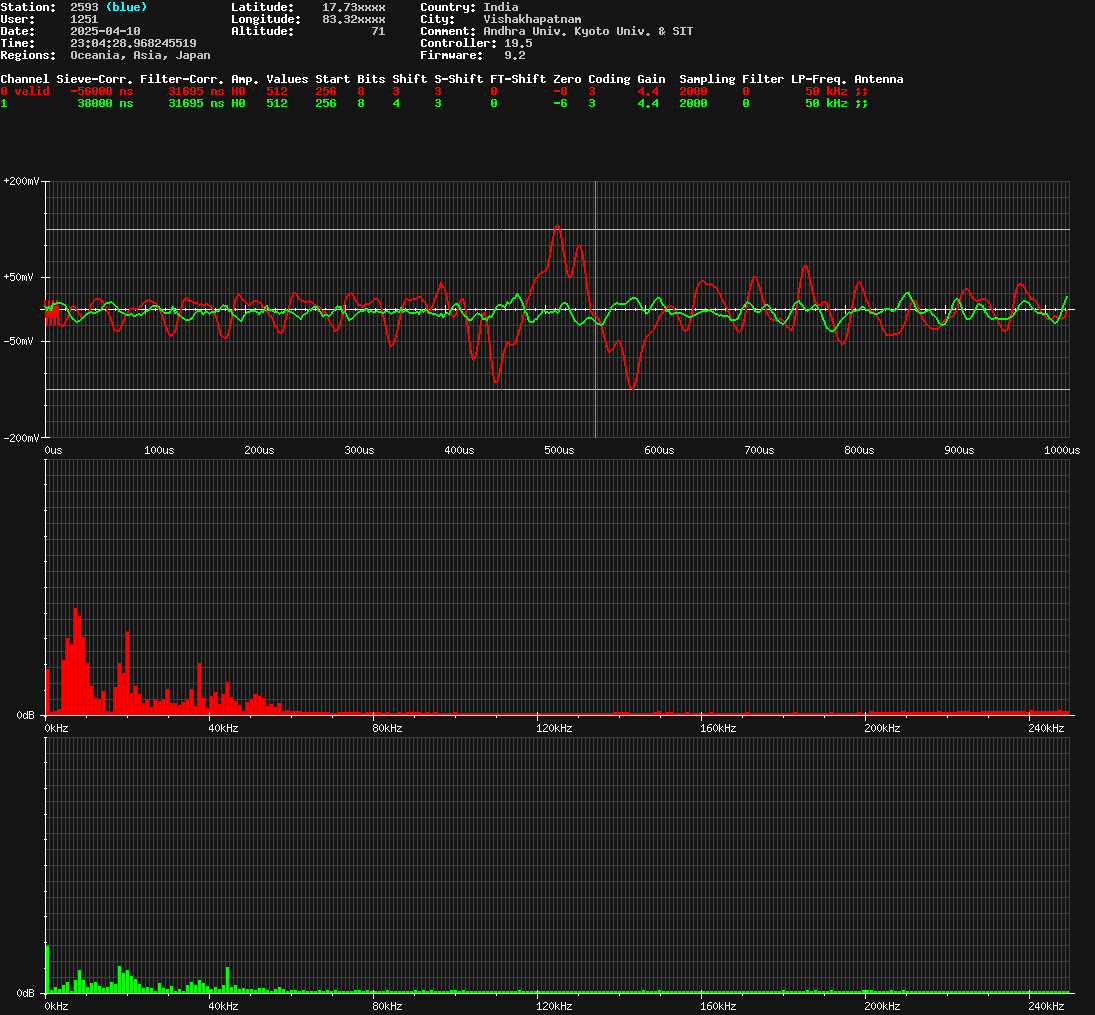Click the "Channel" column header
The image size is (1095, 1015).
[x=24, y=79]
